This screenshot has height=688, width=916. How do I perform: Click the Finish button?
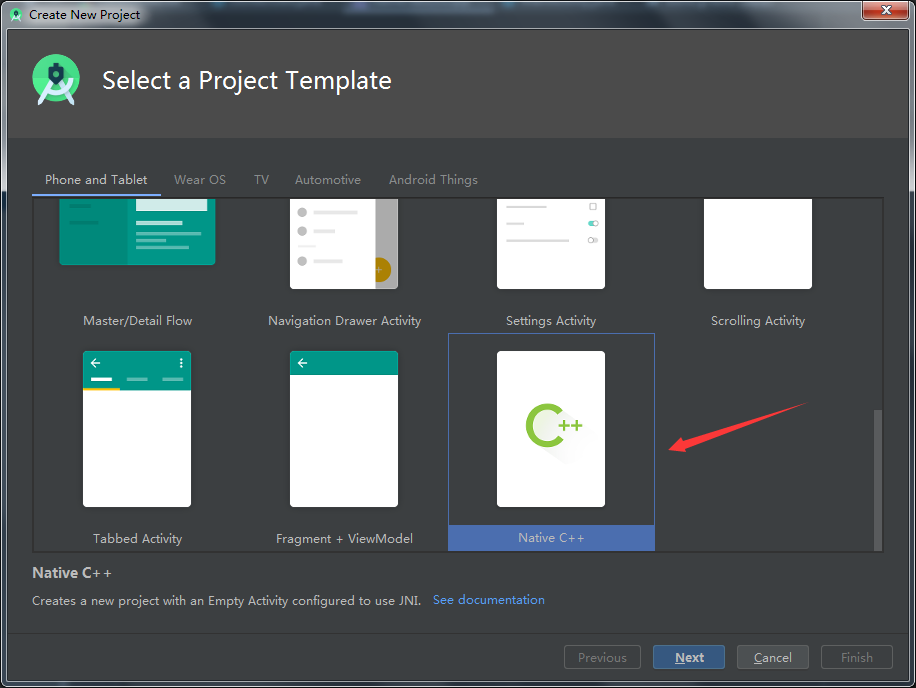pyautogui.click(x=856, y=657)
